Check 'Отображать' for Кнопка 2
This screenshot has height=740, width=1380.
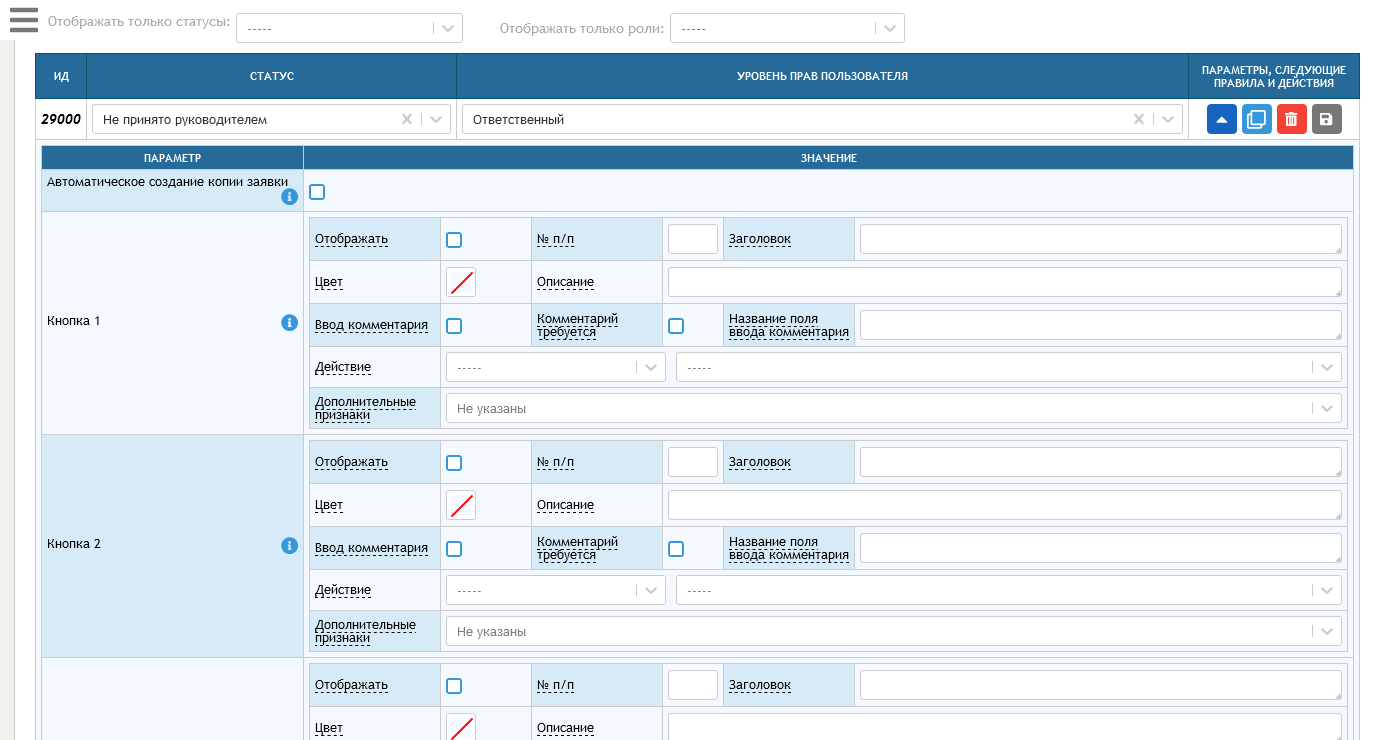454,463
